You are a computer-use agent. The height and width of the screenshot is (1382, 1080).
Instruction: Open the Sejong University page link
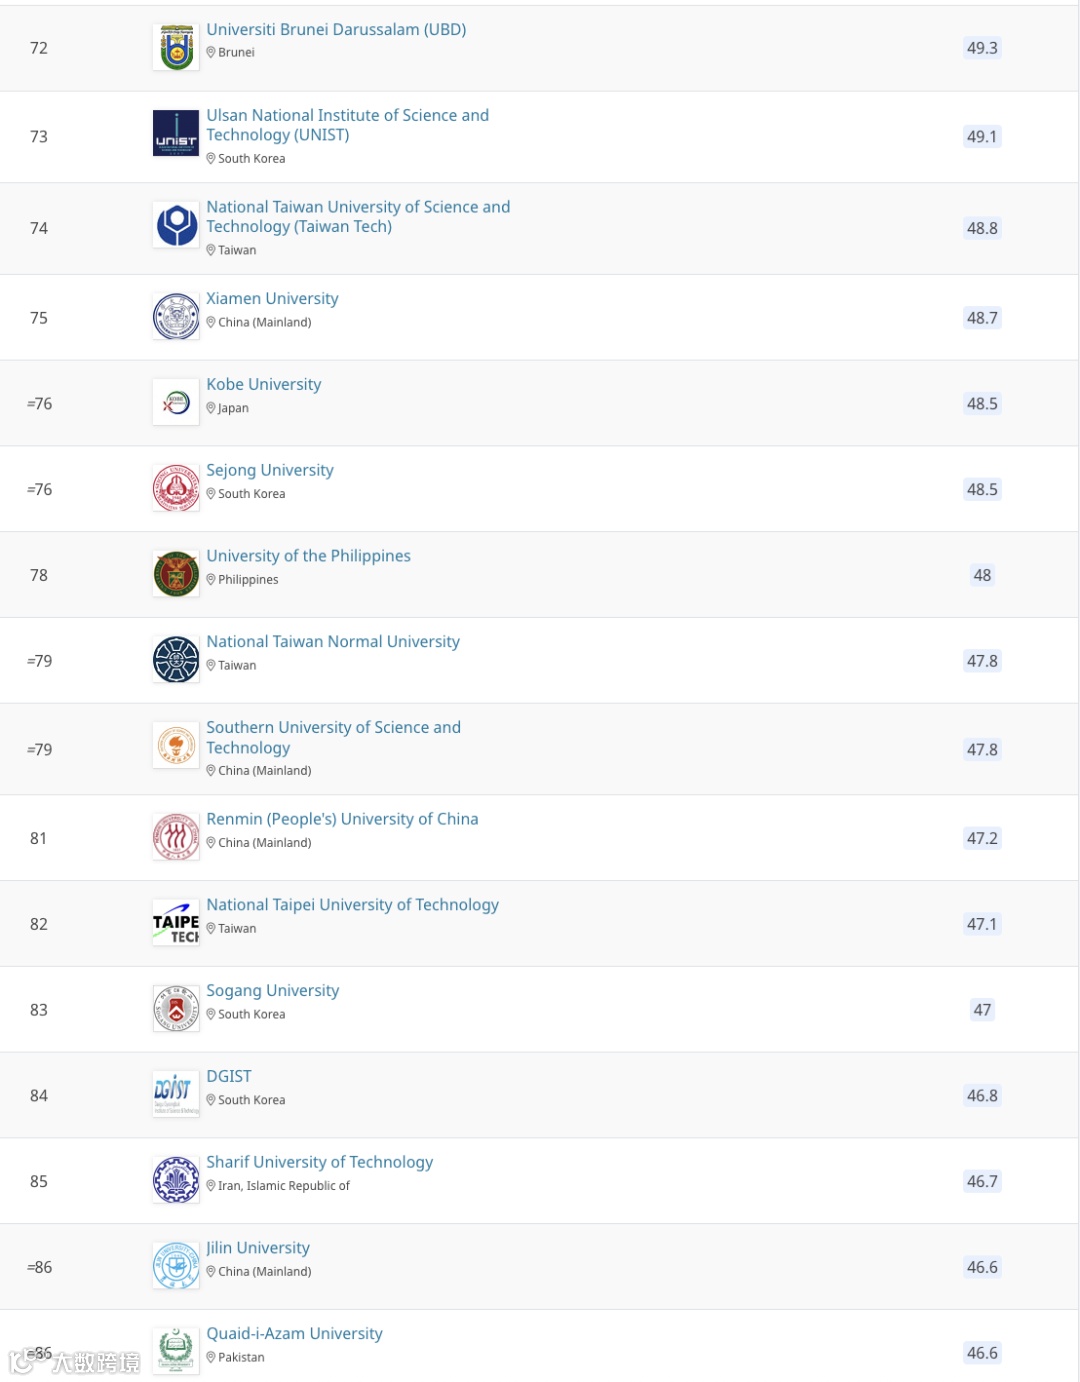pyautogui.click(x=270, y=470)
